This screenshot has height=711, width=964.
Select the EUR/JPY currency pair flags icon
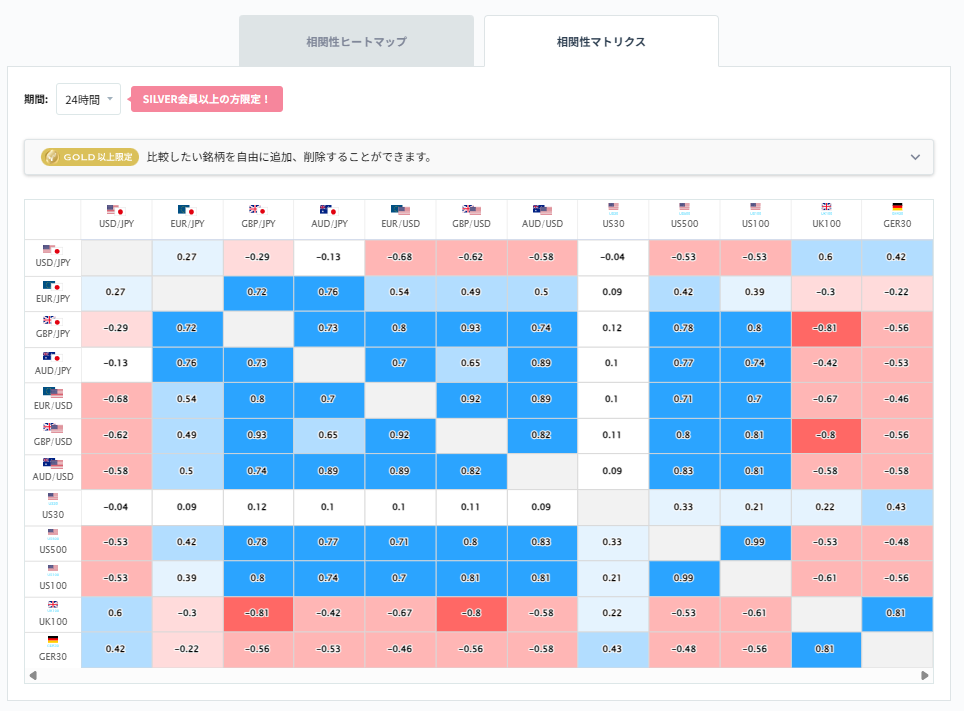(187, 210)
